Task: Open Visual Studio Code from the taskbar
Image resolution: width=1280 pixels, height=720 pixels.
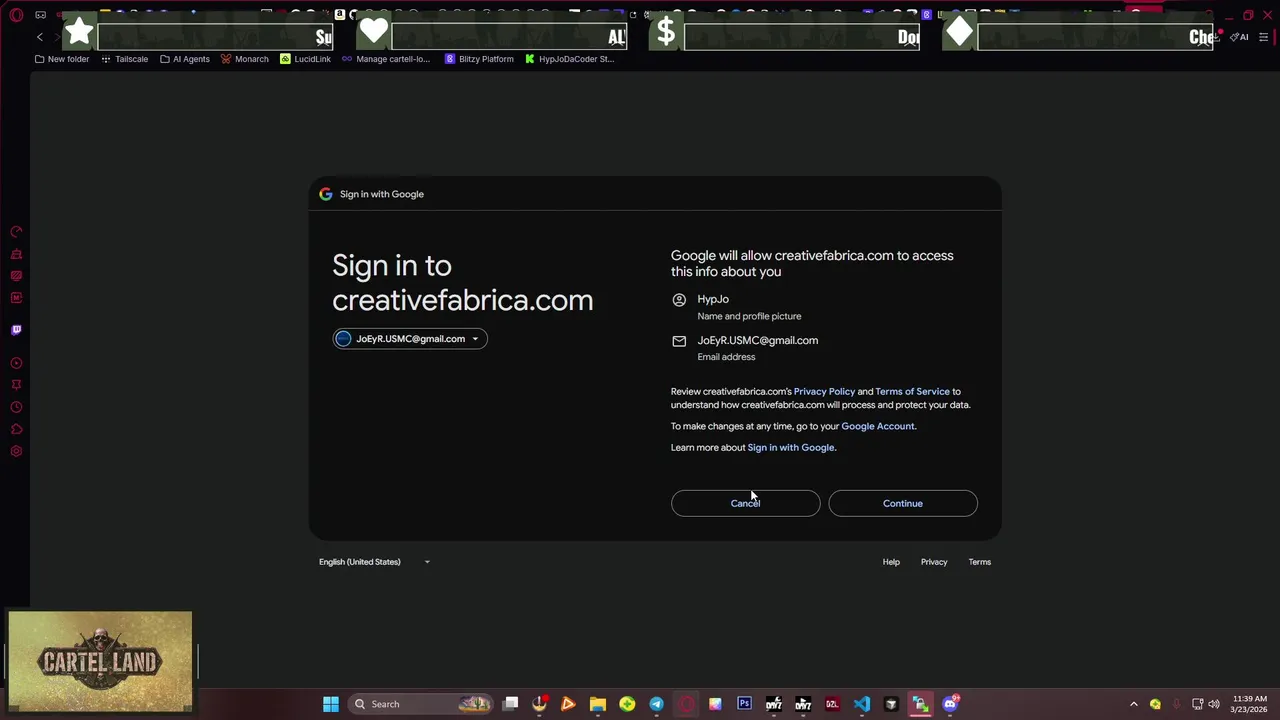Action: pos(862,704)
